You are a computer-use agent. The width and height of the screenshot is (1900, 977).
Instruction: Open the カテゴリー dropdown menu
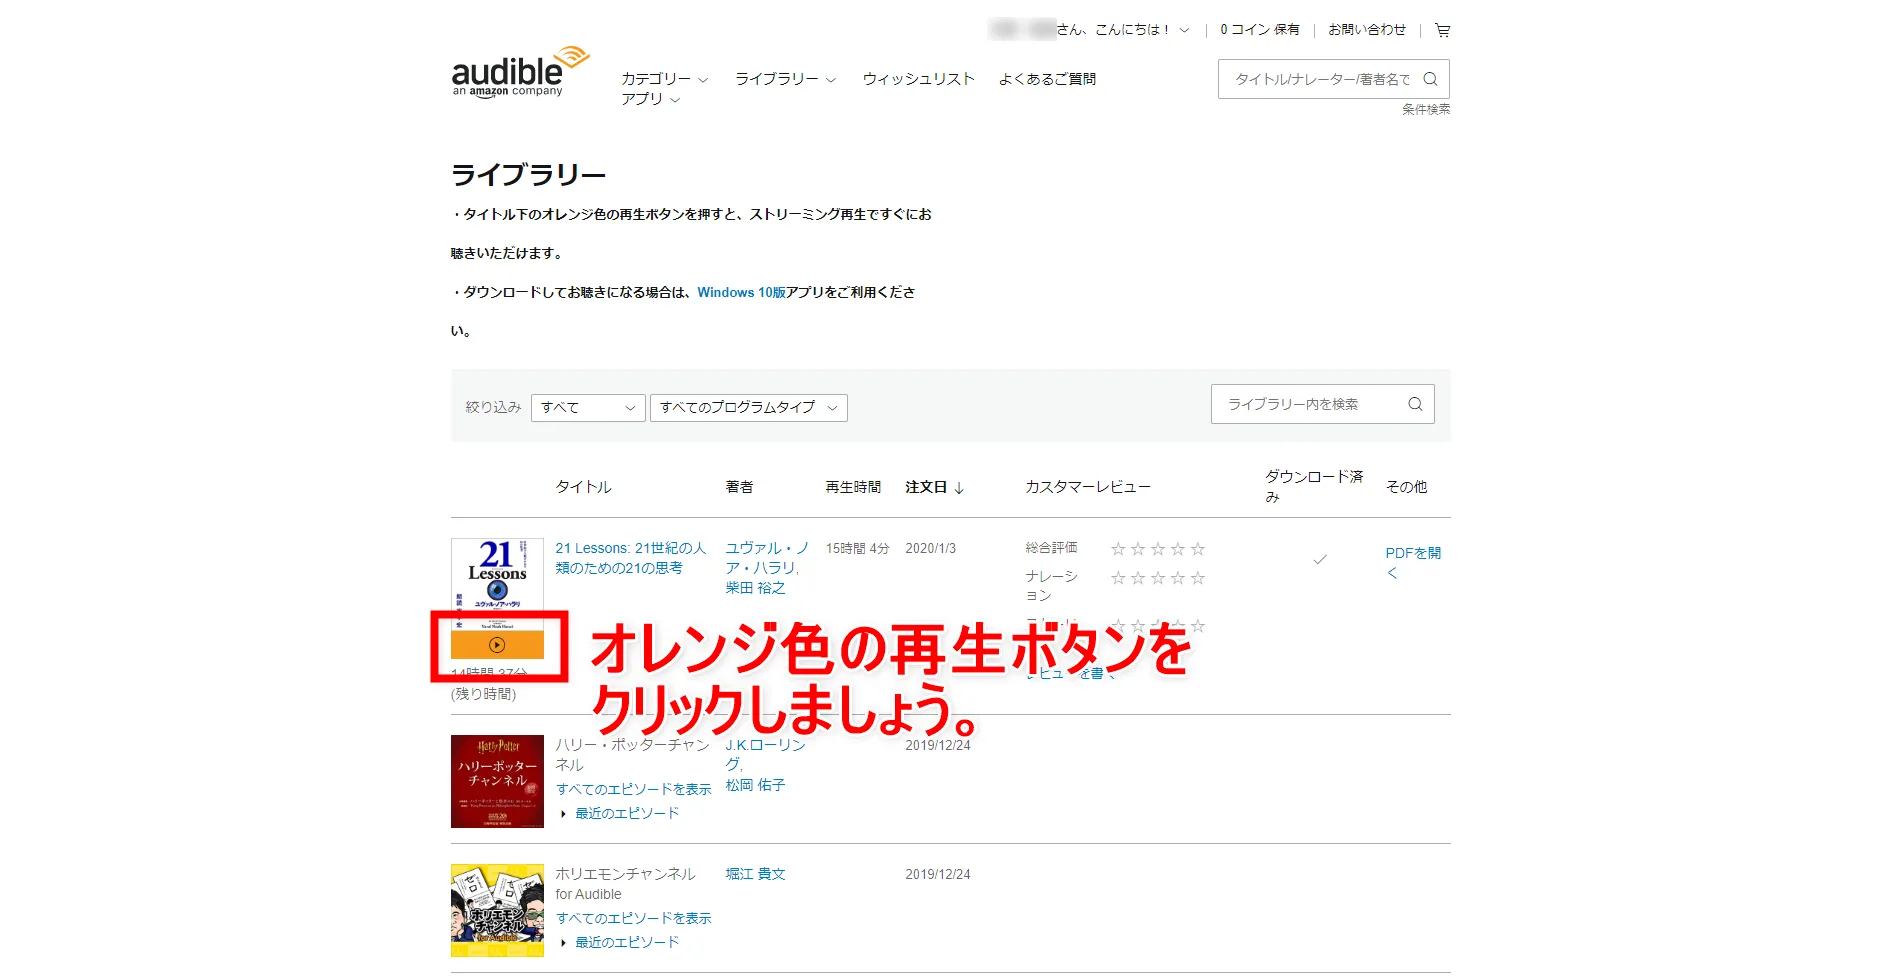664,79
